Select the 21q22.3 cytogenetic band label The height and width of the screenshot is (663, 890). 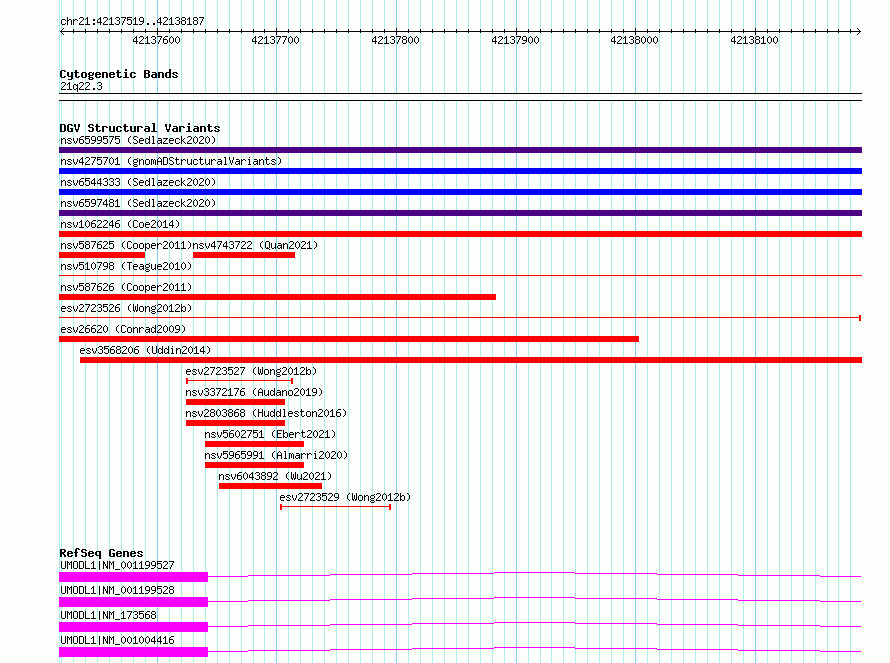(x=81, y=86)
